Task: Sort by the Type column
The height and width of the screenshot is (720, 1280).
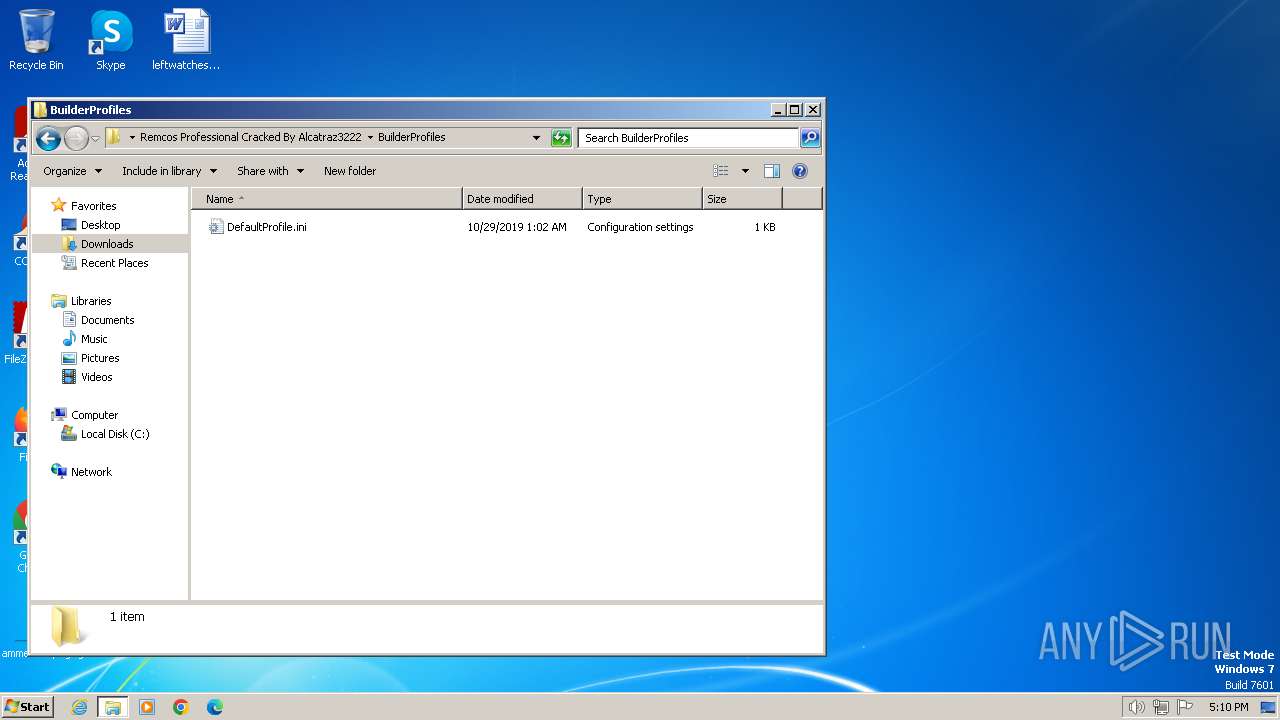Action: pyautogui.click(x=642, y=199)
